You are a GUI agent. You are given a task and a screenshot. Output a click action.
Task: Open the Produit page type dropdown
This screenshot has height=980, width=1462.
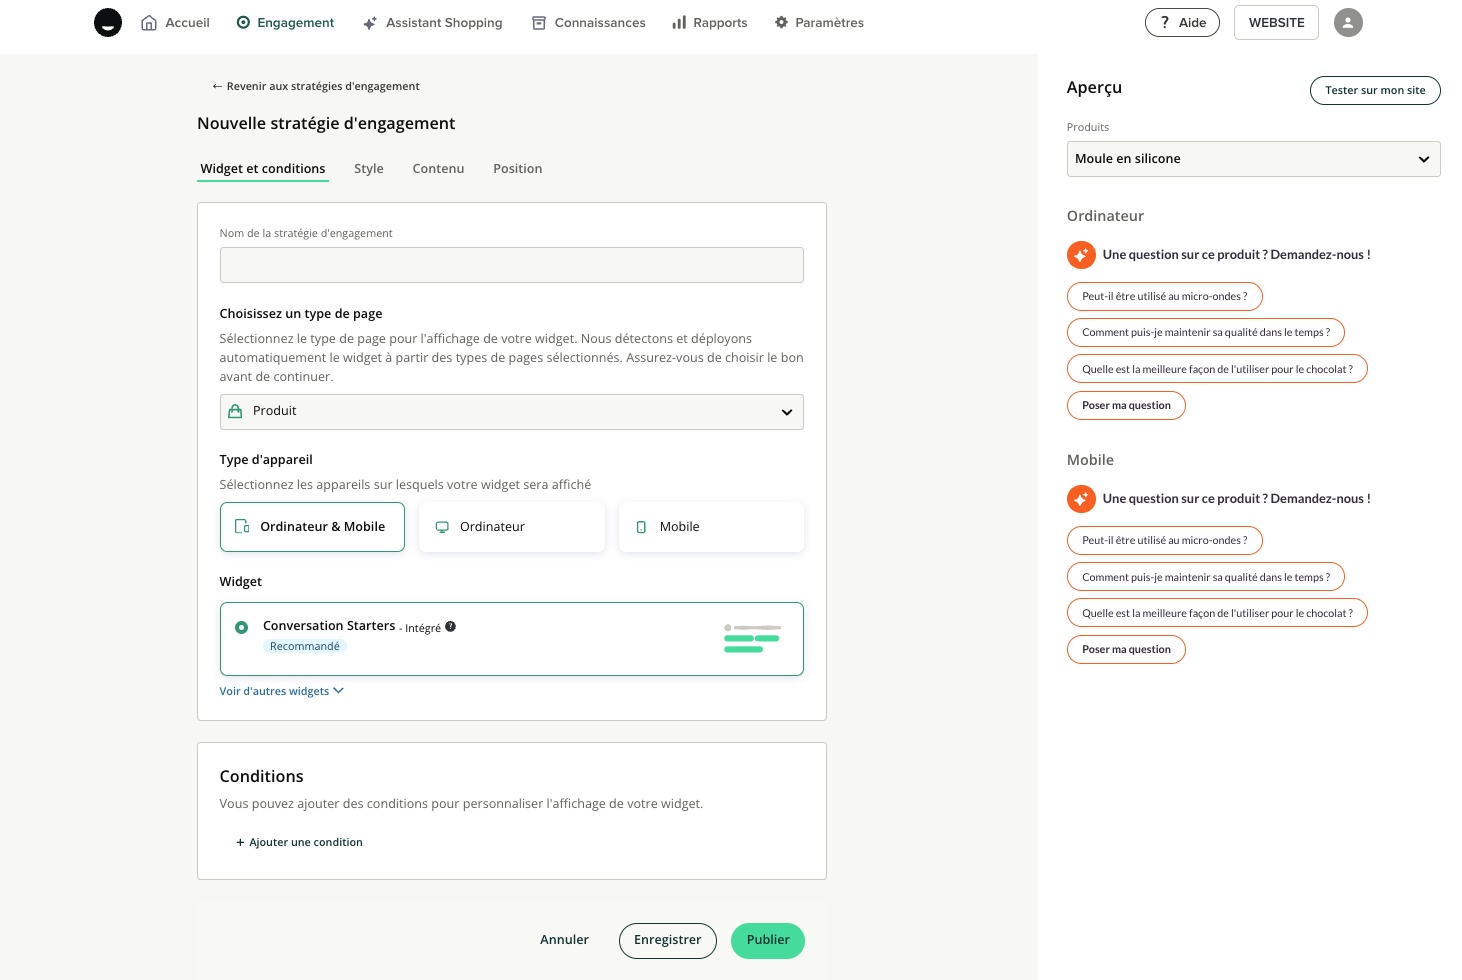pos(511,412)
